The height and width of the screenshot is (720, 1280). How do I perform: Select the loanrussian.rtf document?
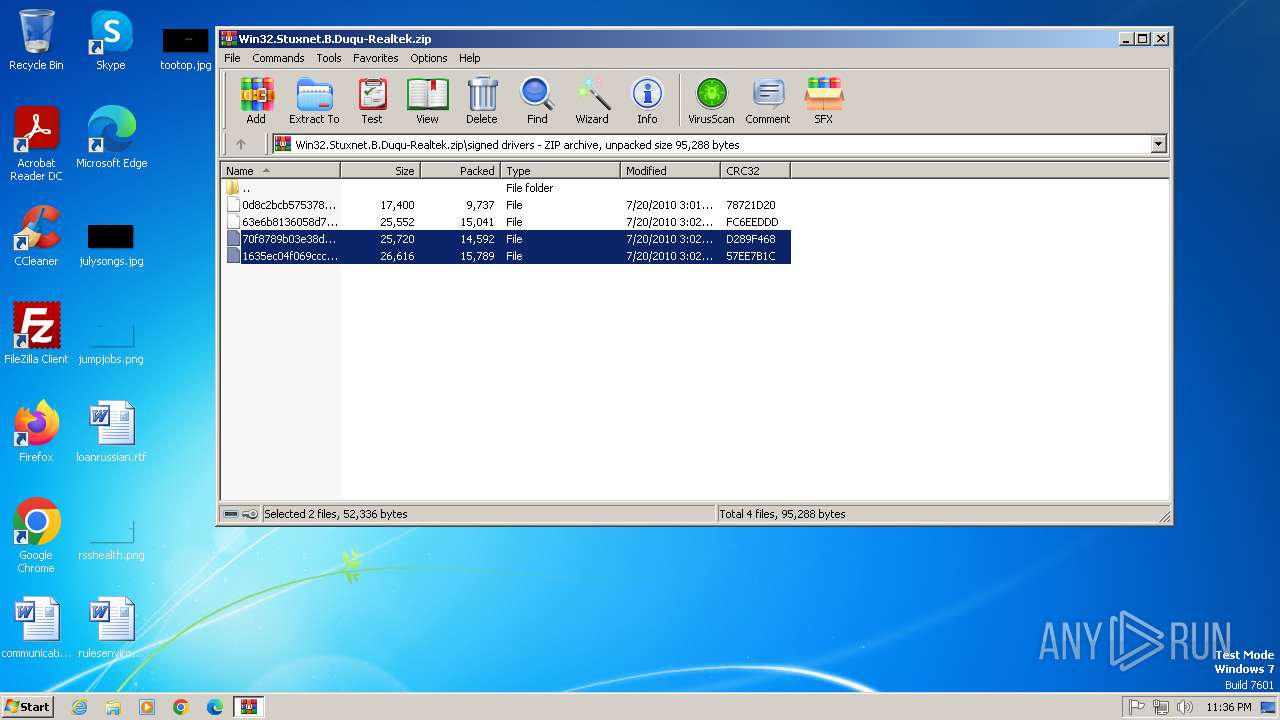point(111,432)
